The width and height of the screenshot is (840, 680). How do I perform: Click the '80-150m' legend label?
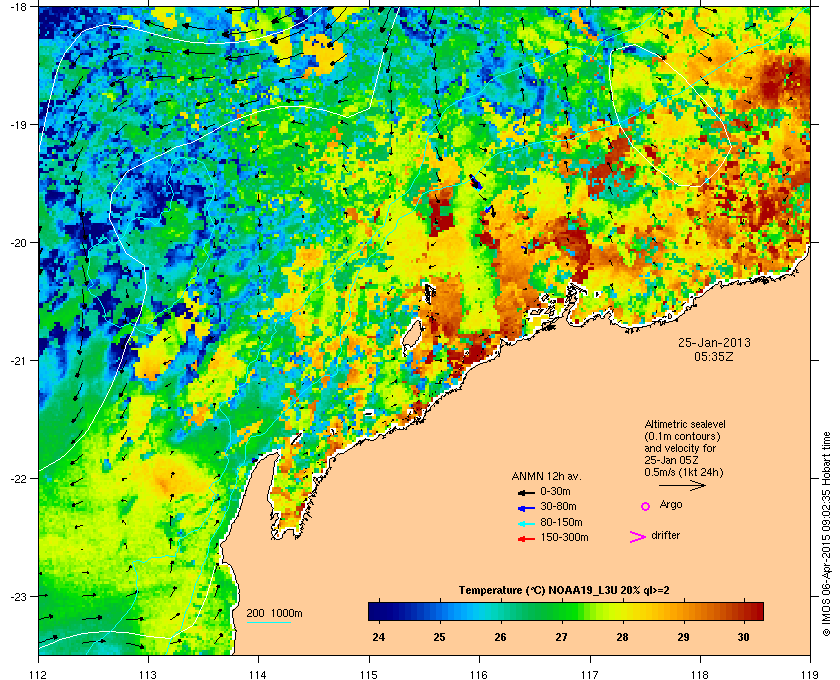(561, 522)
